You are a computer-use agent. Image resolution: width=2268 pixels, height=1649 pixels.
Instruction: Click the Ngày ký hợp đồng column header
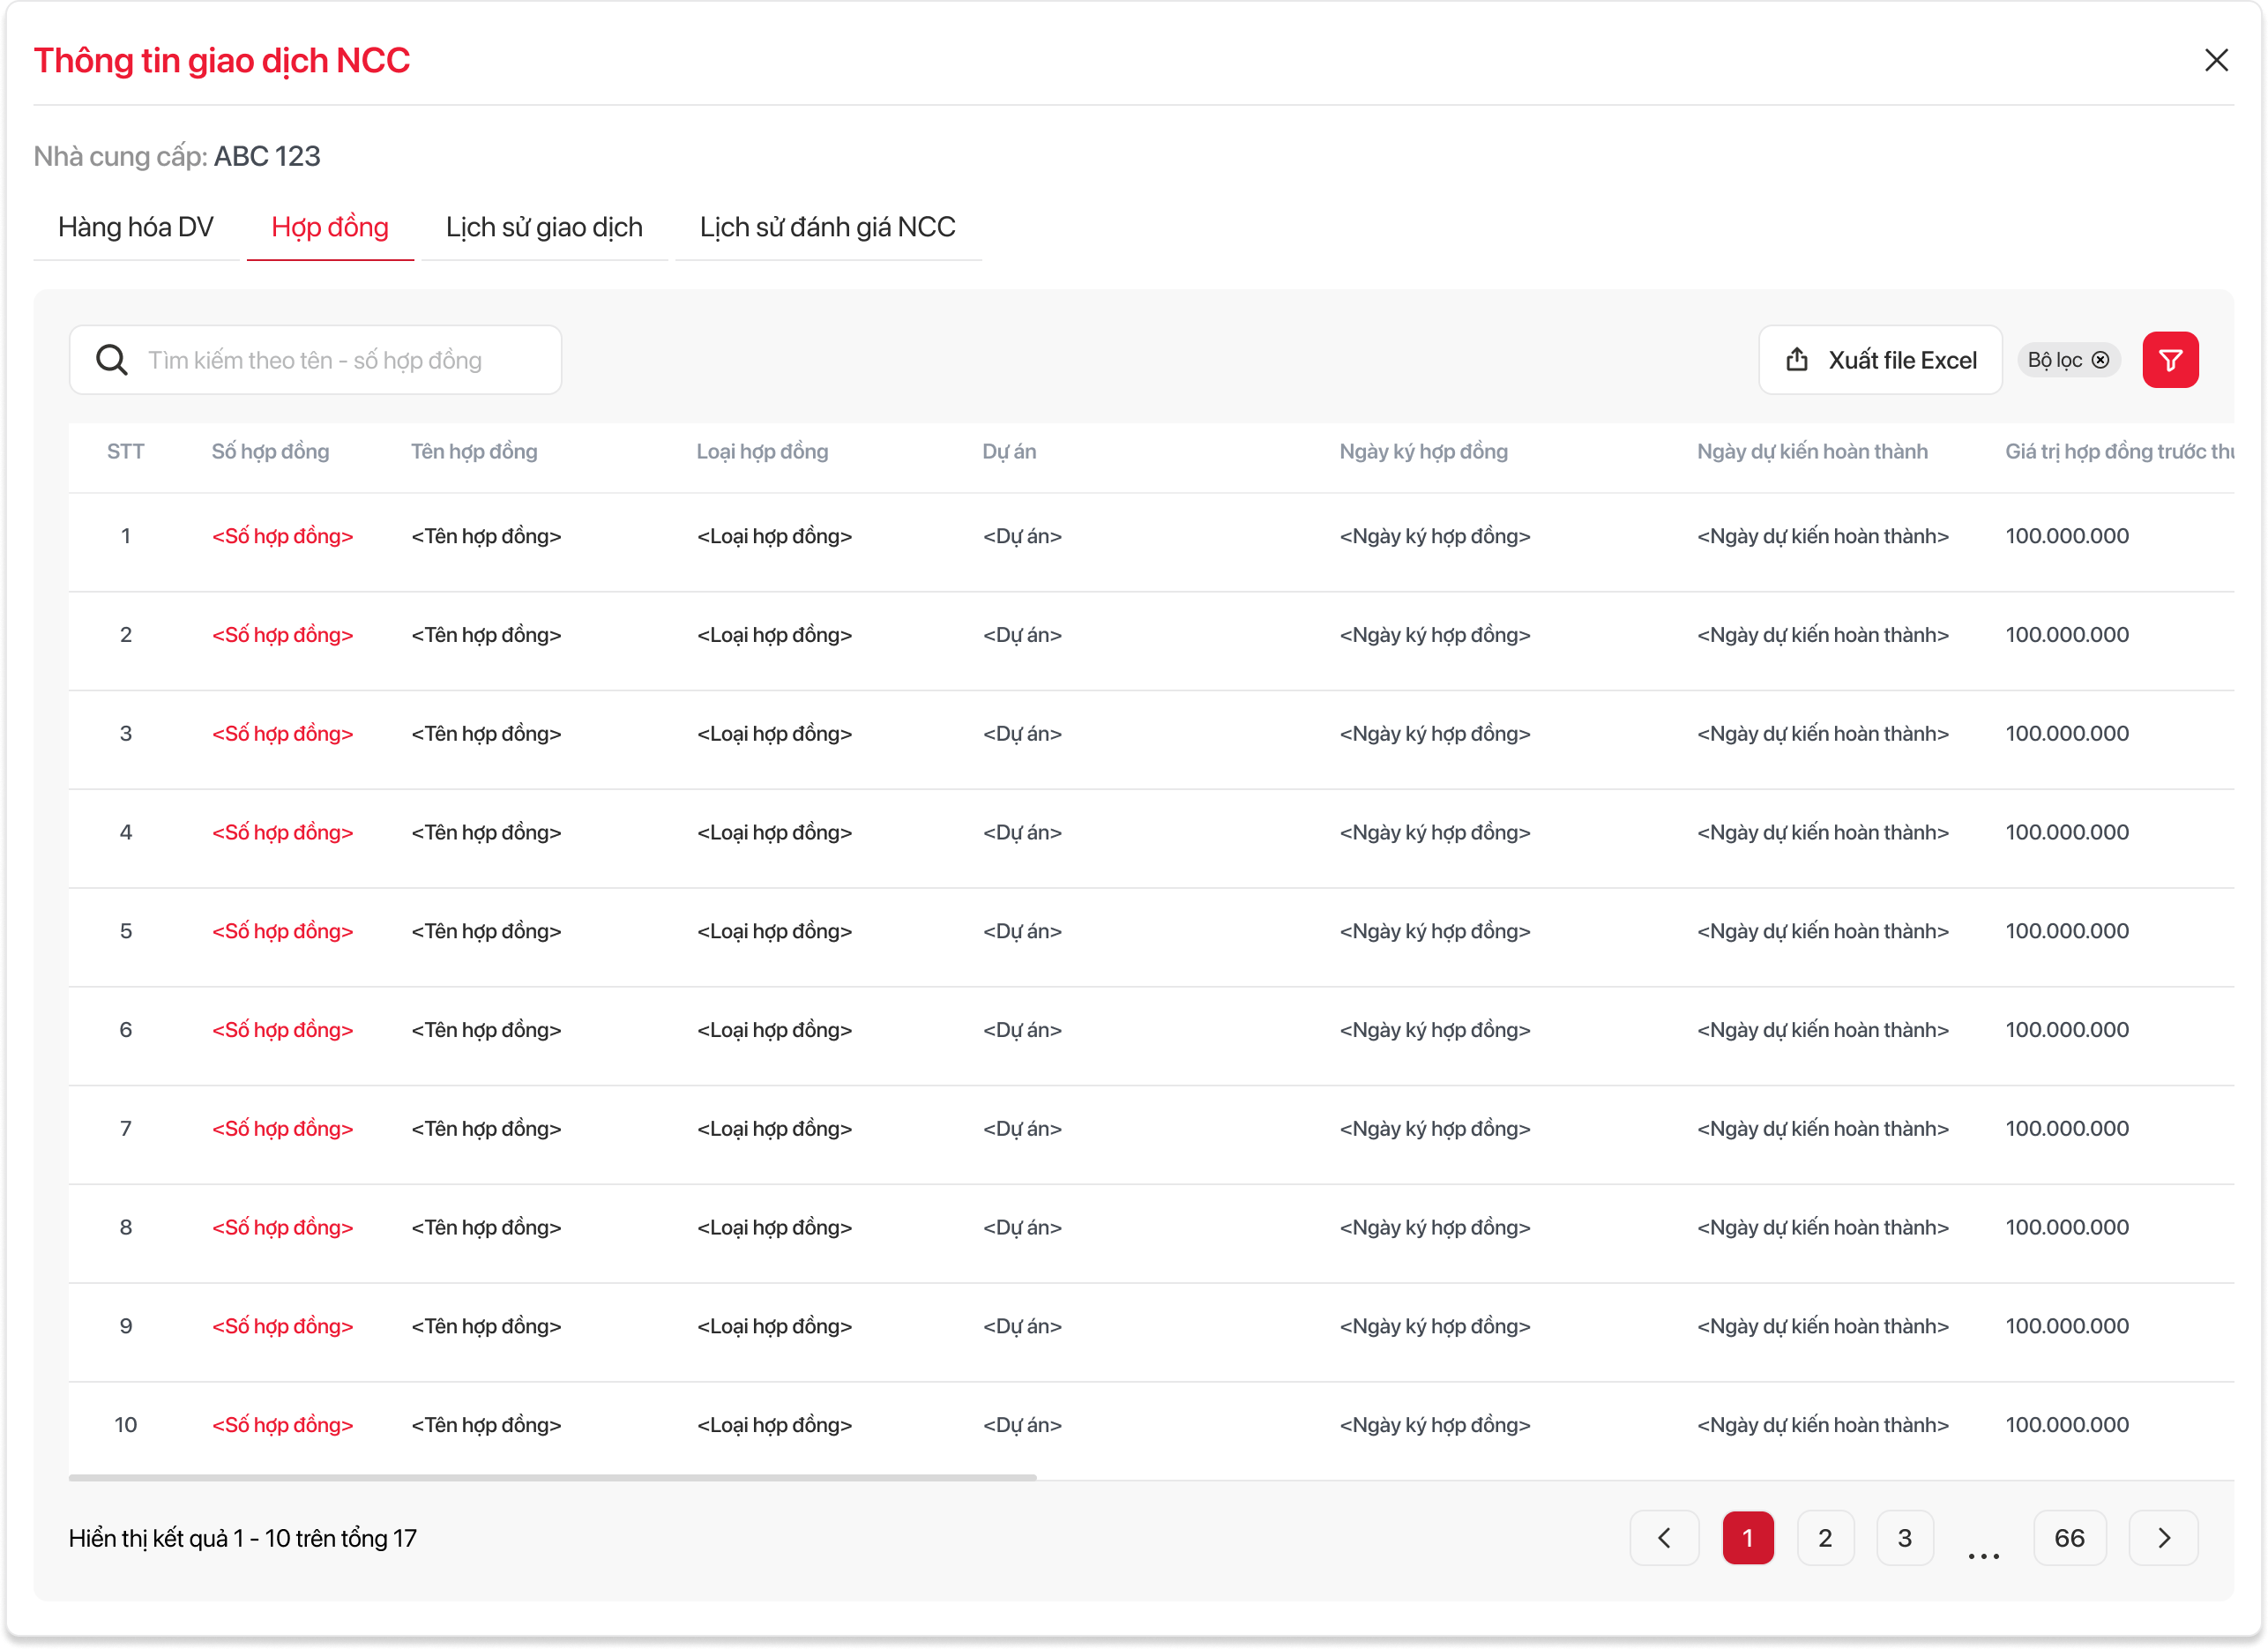(x=1423, y=452)
